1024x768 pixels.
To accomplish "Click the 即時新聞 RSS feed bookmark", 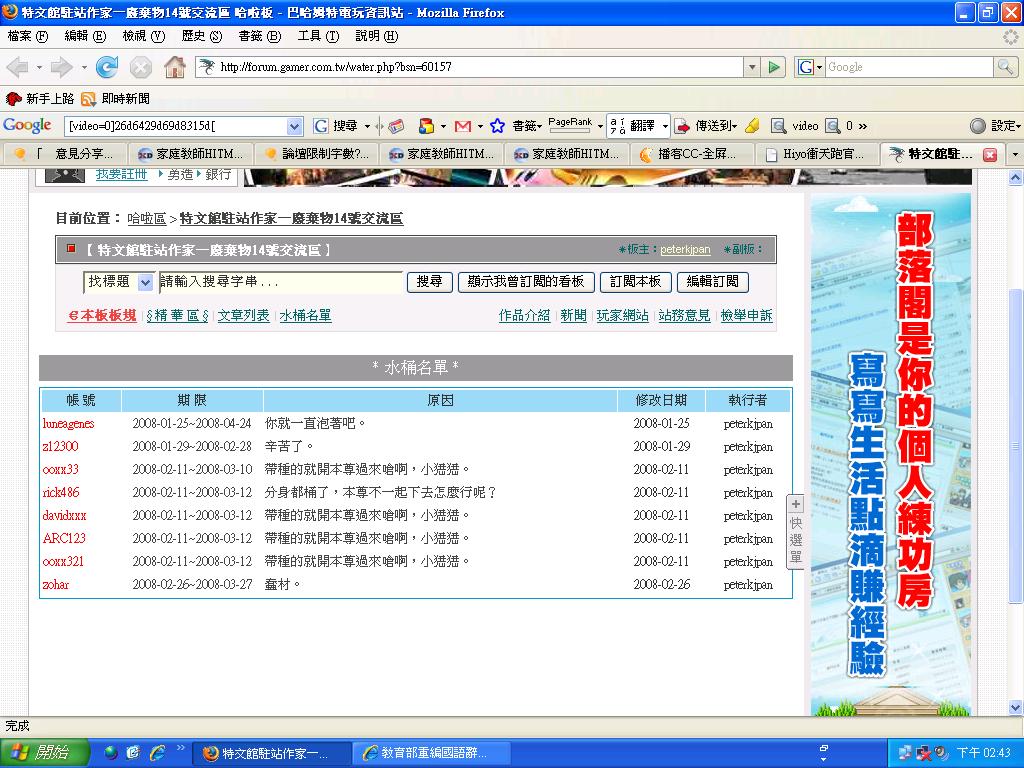I will (x=116, y=98).
